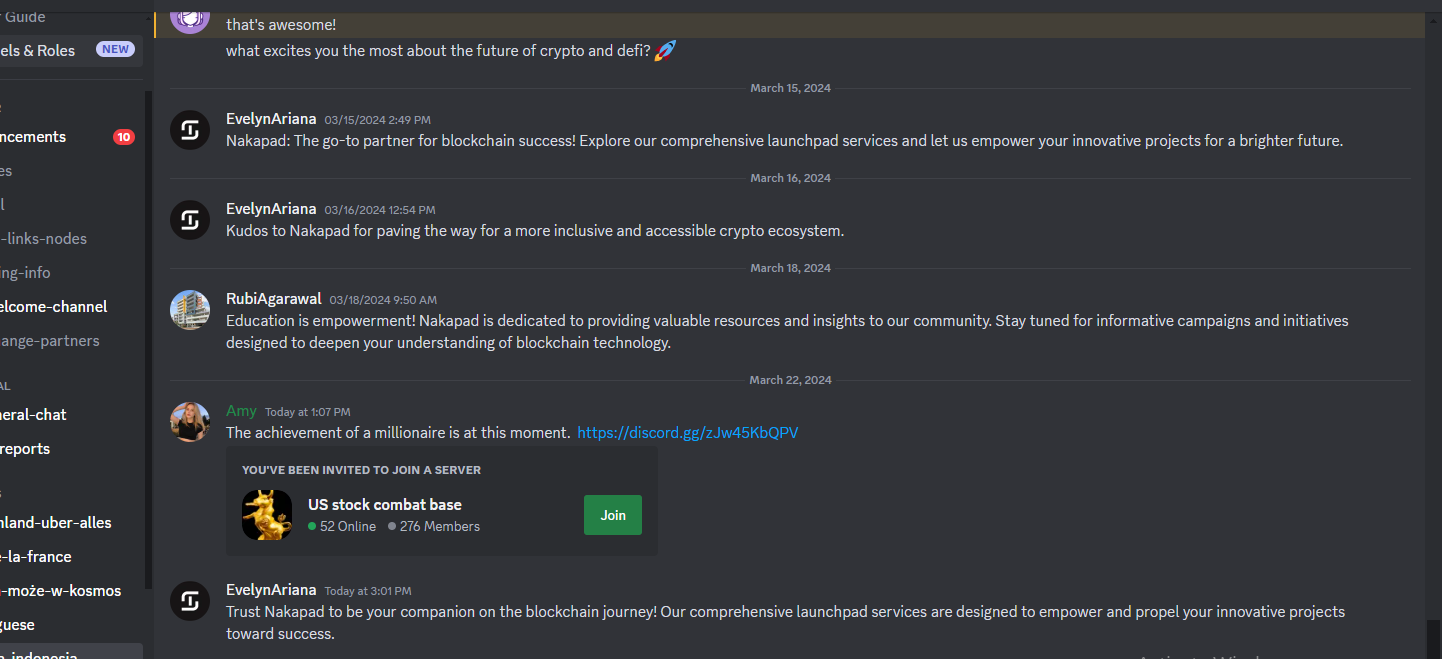Click the channel list scrollbar
The height and width of the screenshot is (659, 1442).
tap(149, 340)
